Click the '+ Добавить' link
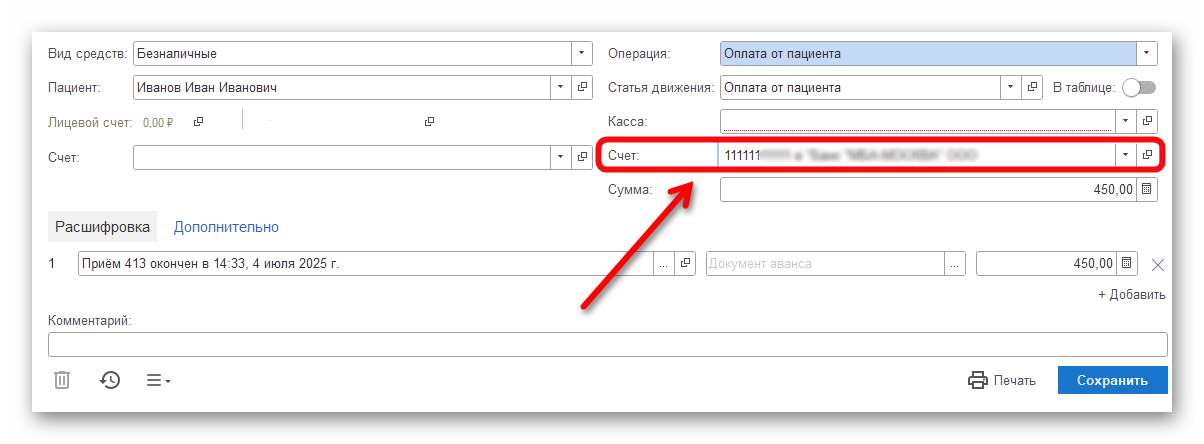The height and width of the screenshot is (444, 1204). 1131,295
